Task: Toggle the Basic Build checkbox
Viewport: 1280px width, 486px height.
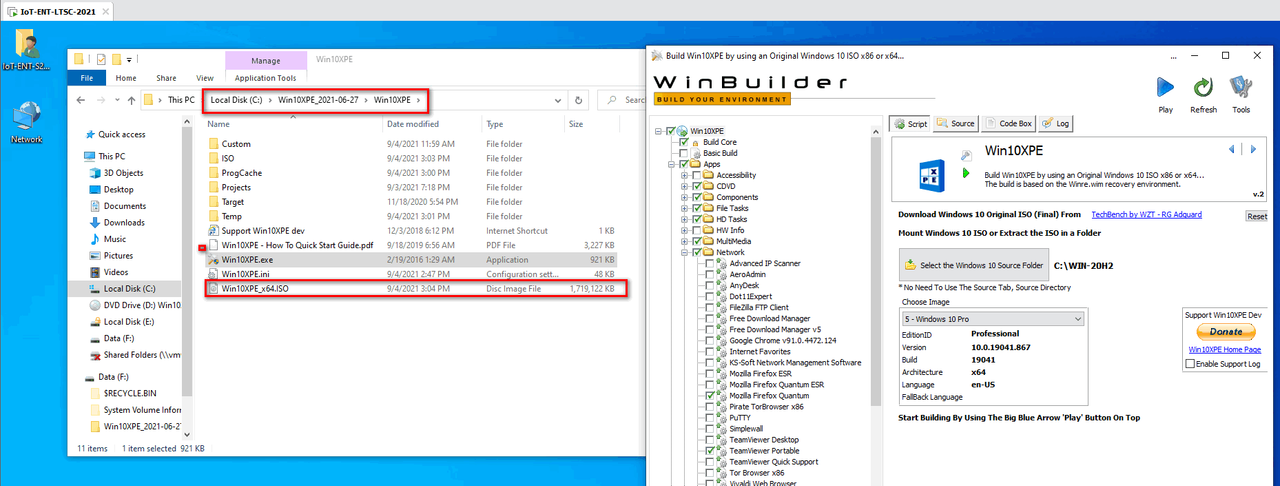Action: click(683, 153)
